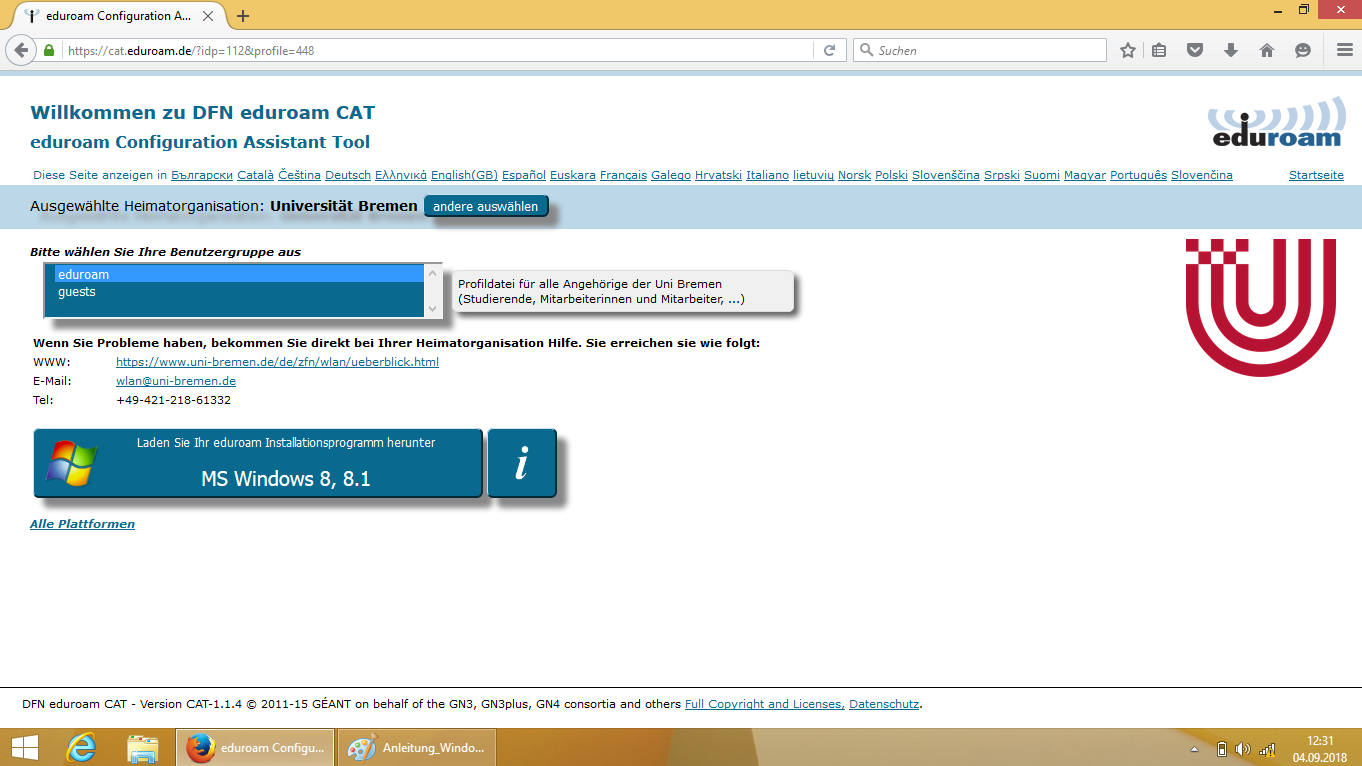Screen dimensions: 1362x766
Task: Click the Firefox bookmark star icon
Action: coord(1128,50)
